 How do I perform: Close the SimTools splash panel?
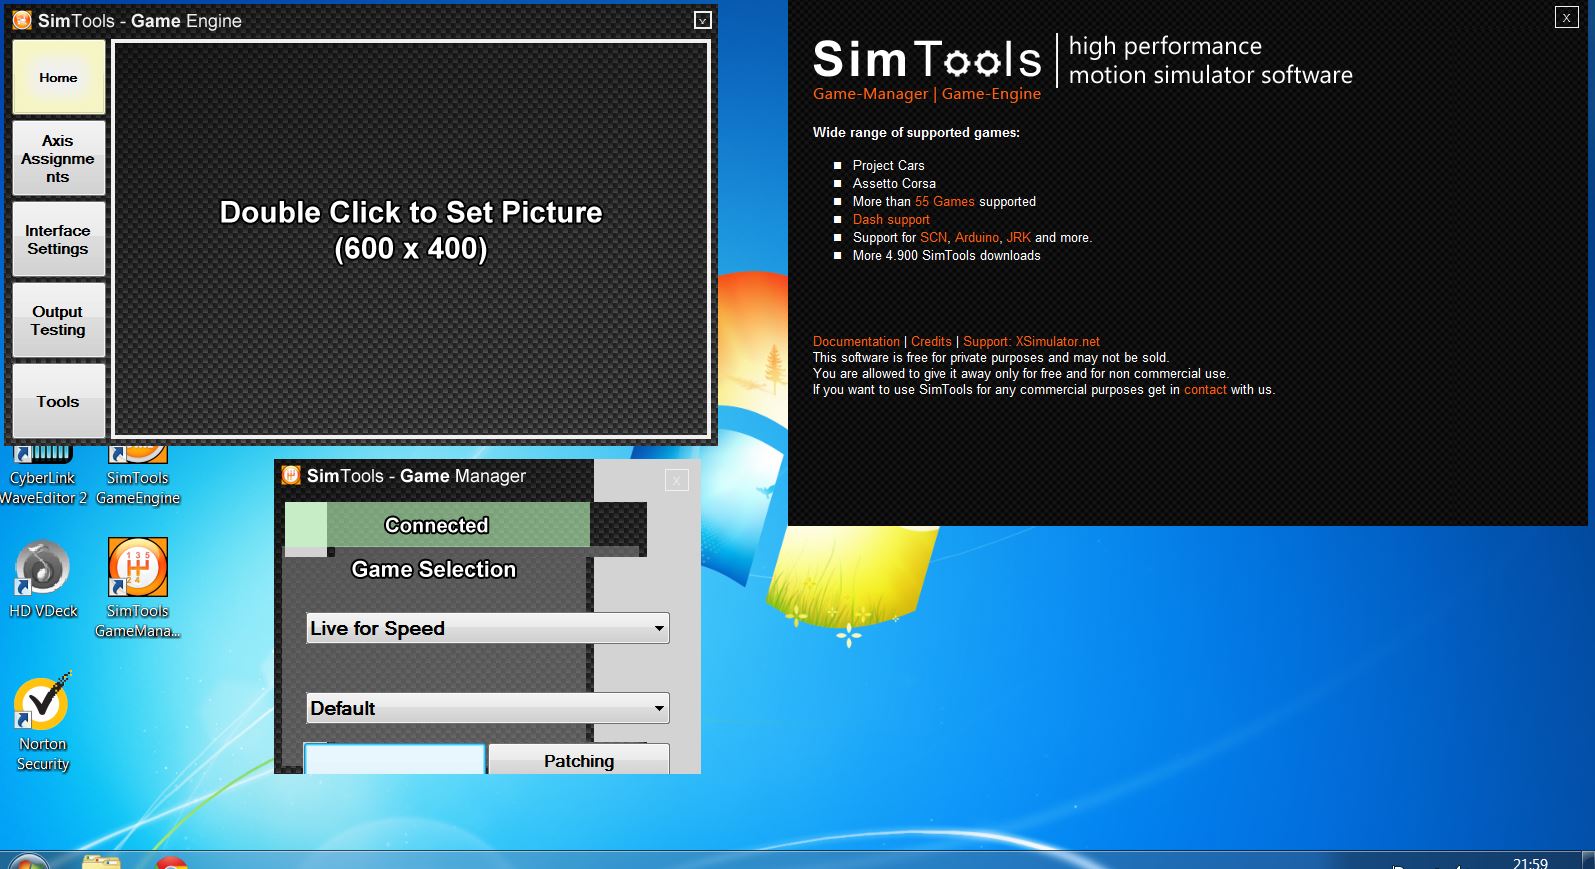tap(1566, 17)
